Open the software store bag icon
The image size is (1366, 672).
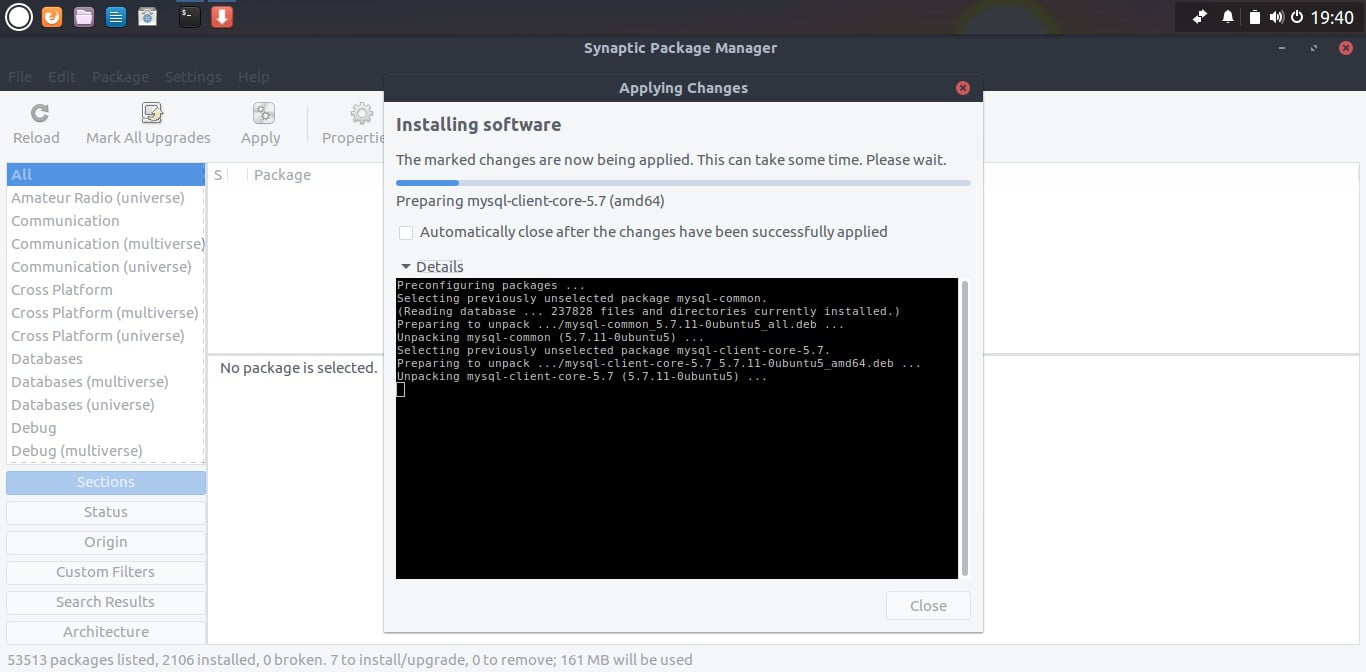[147, 17]
